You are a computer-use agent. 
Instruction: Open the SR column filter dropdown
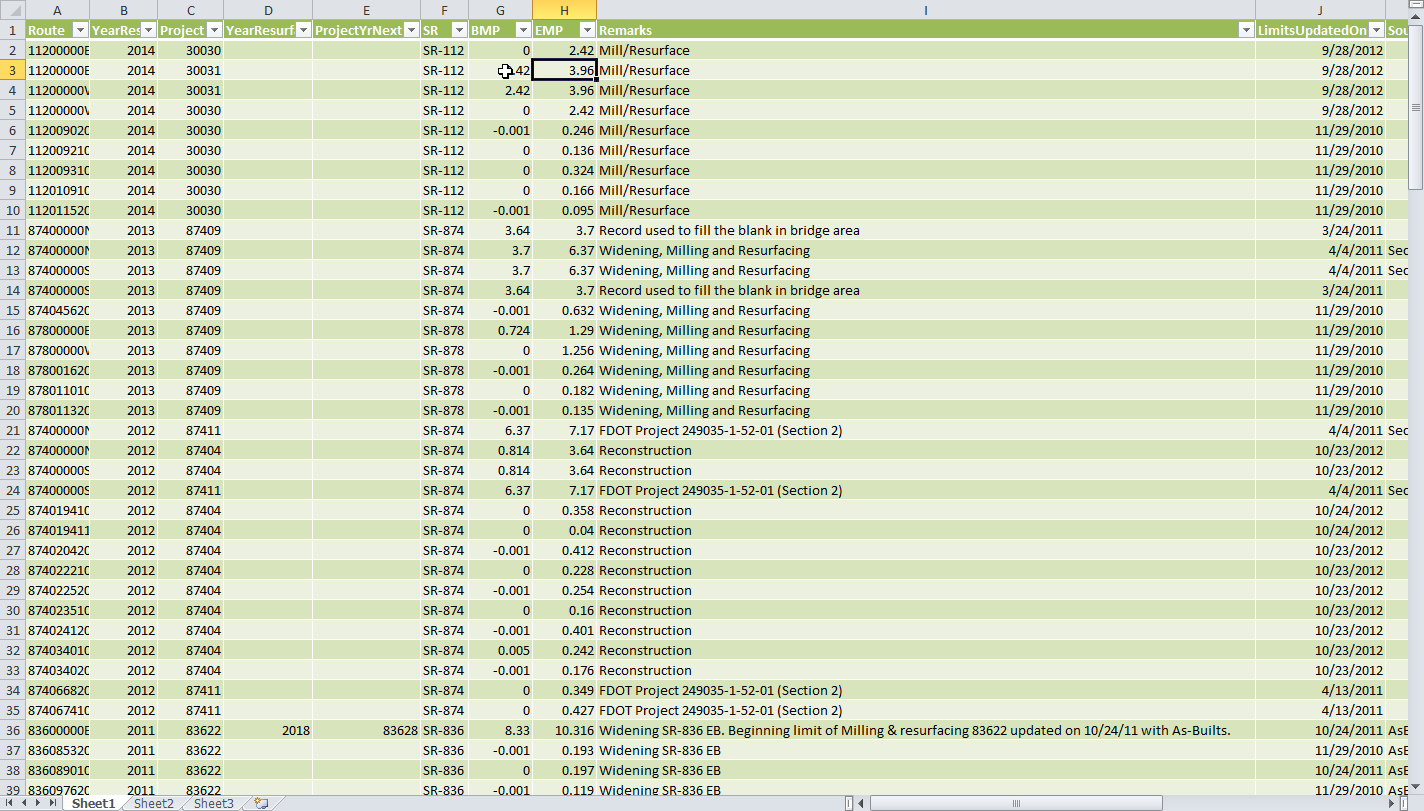(x=459, y=30)
